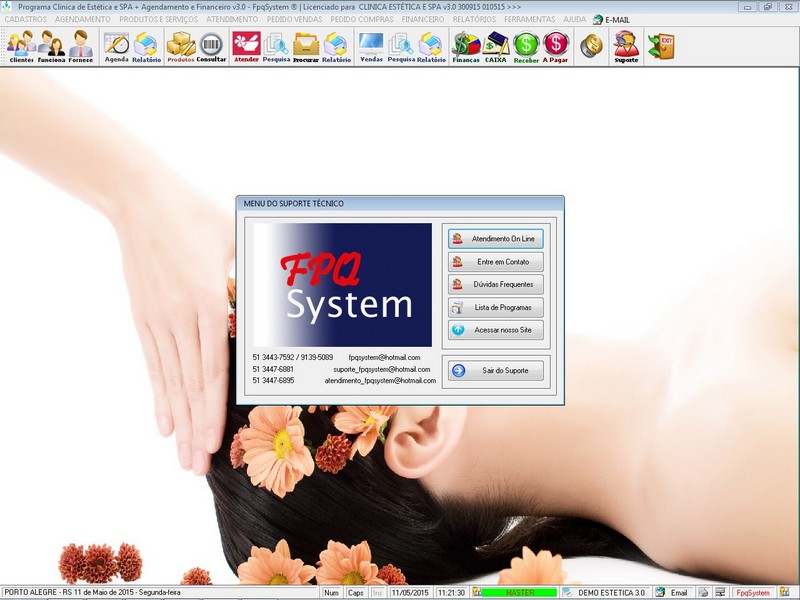Viewport: 800px width, 600px height.
Task: Click the printer icon in status bar
Action: [703, 592]
